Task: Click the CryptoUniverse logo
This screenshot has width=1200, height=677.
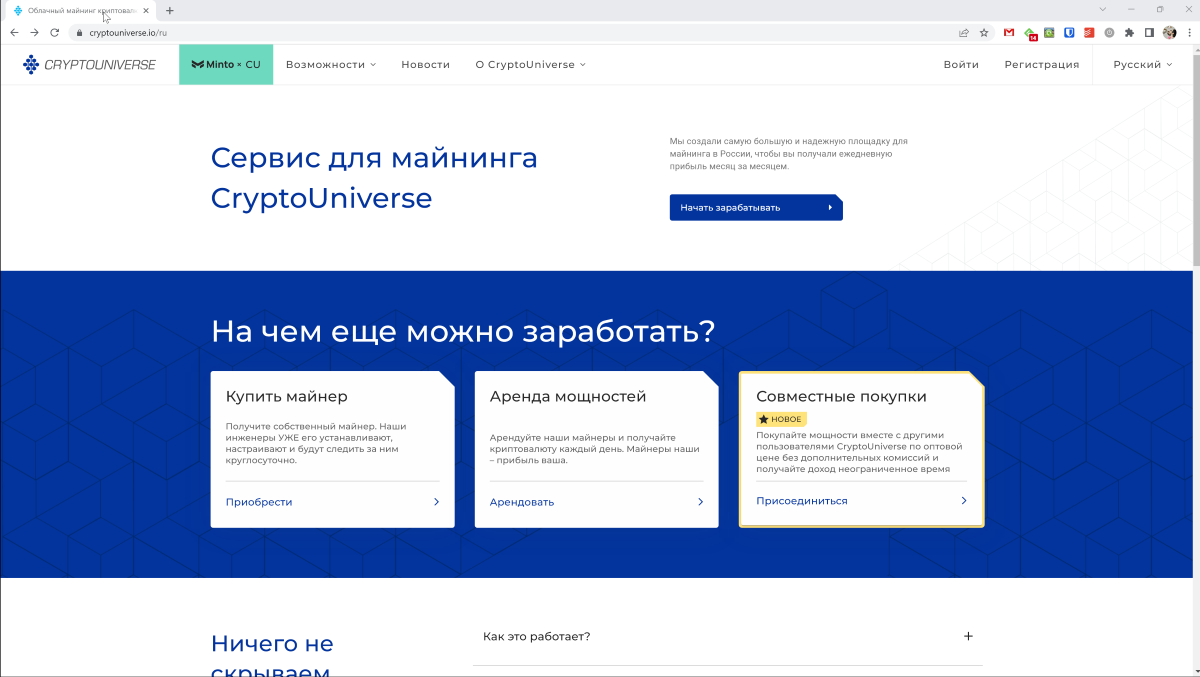Action: point(89,65)
